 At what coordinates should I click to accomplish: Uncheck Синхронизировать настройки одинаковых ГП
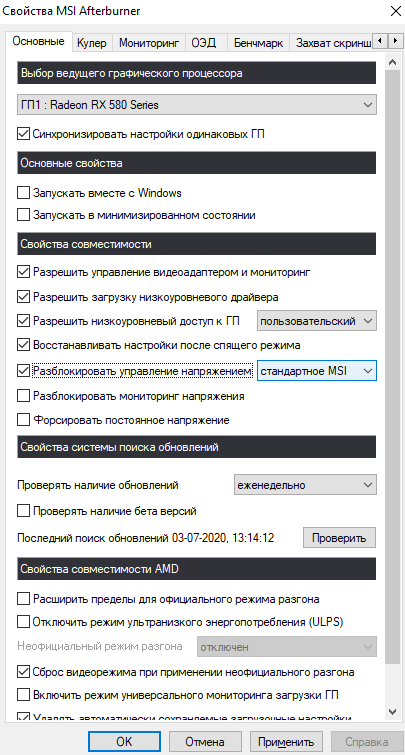23,134
